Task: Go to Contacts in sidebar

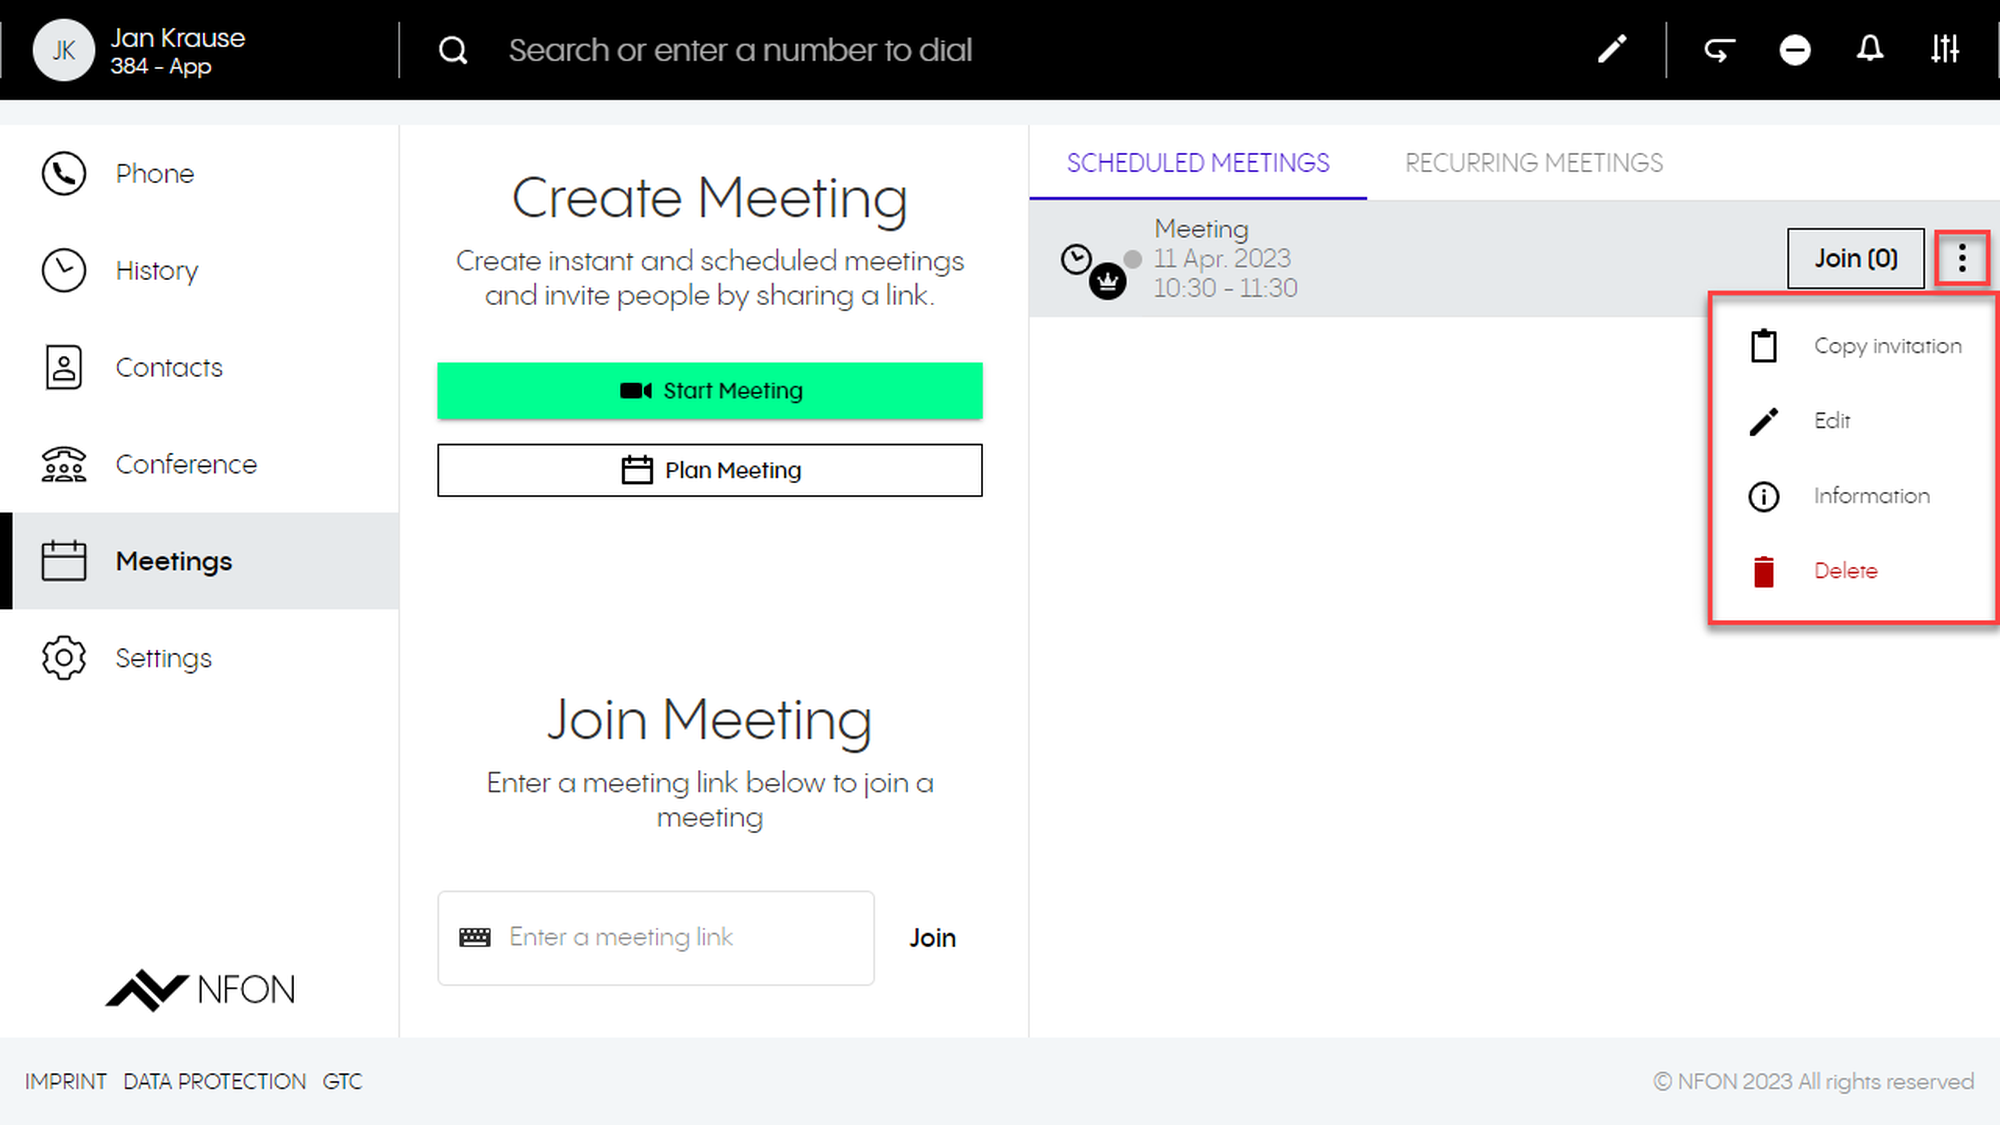Action: (168, 368)
